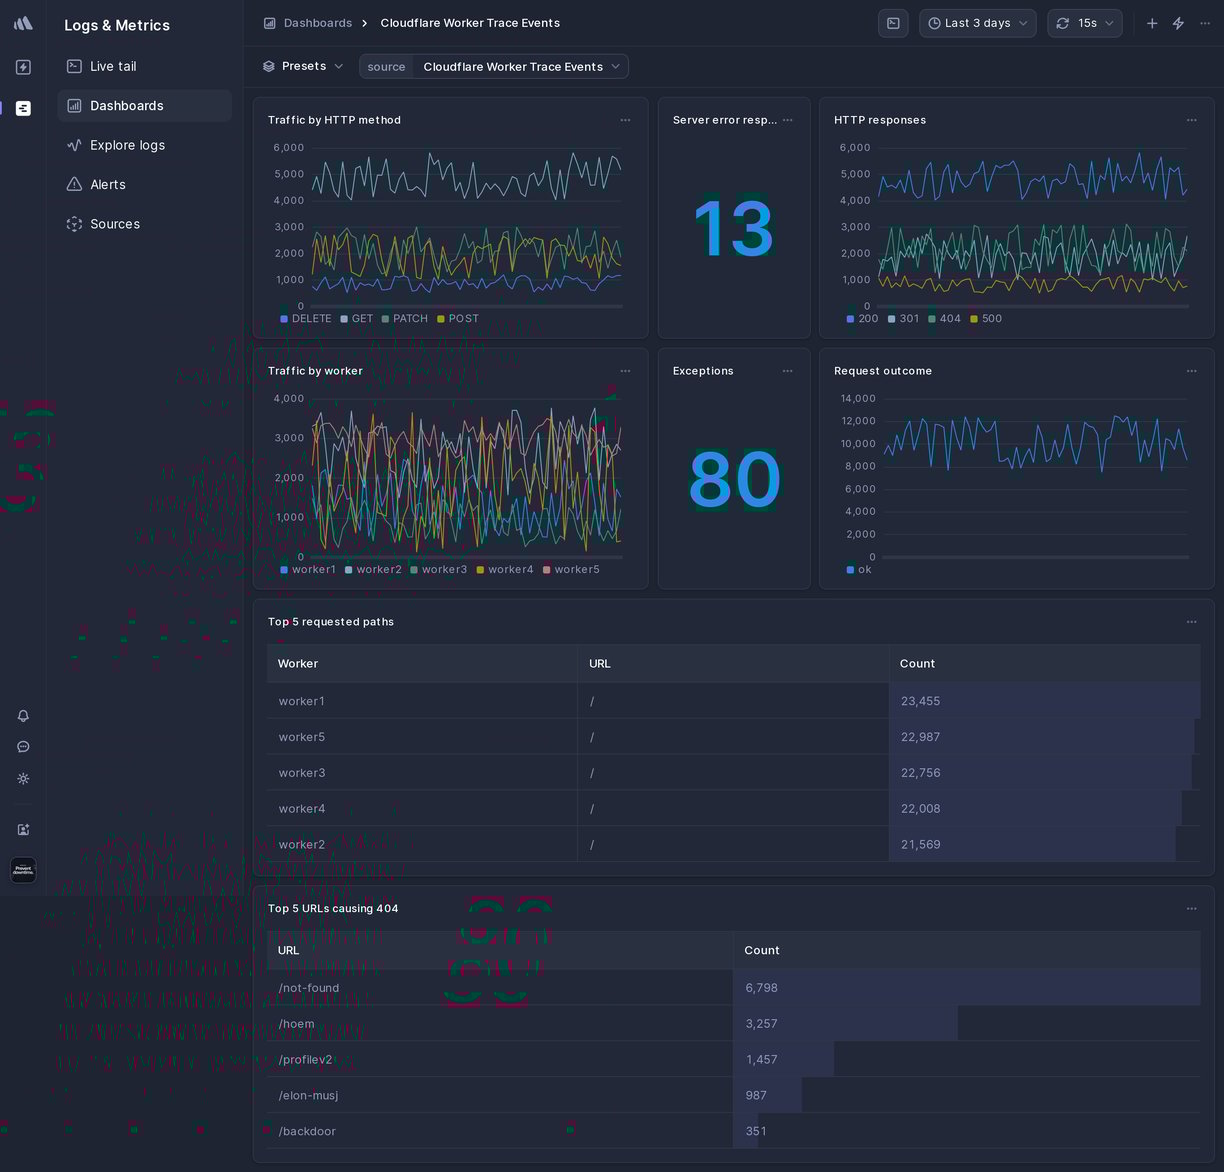Open the Logs & Metrics app logo menu
Screen dimensions: 1224x1172
click(x=23, y=23)
